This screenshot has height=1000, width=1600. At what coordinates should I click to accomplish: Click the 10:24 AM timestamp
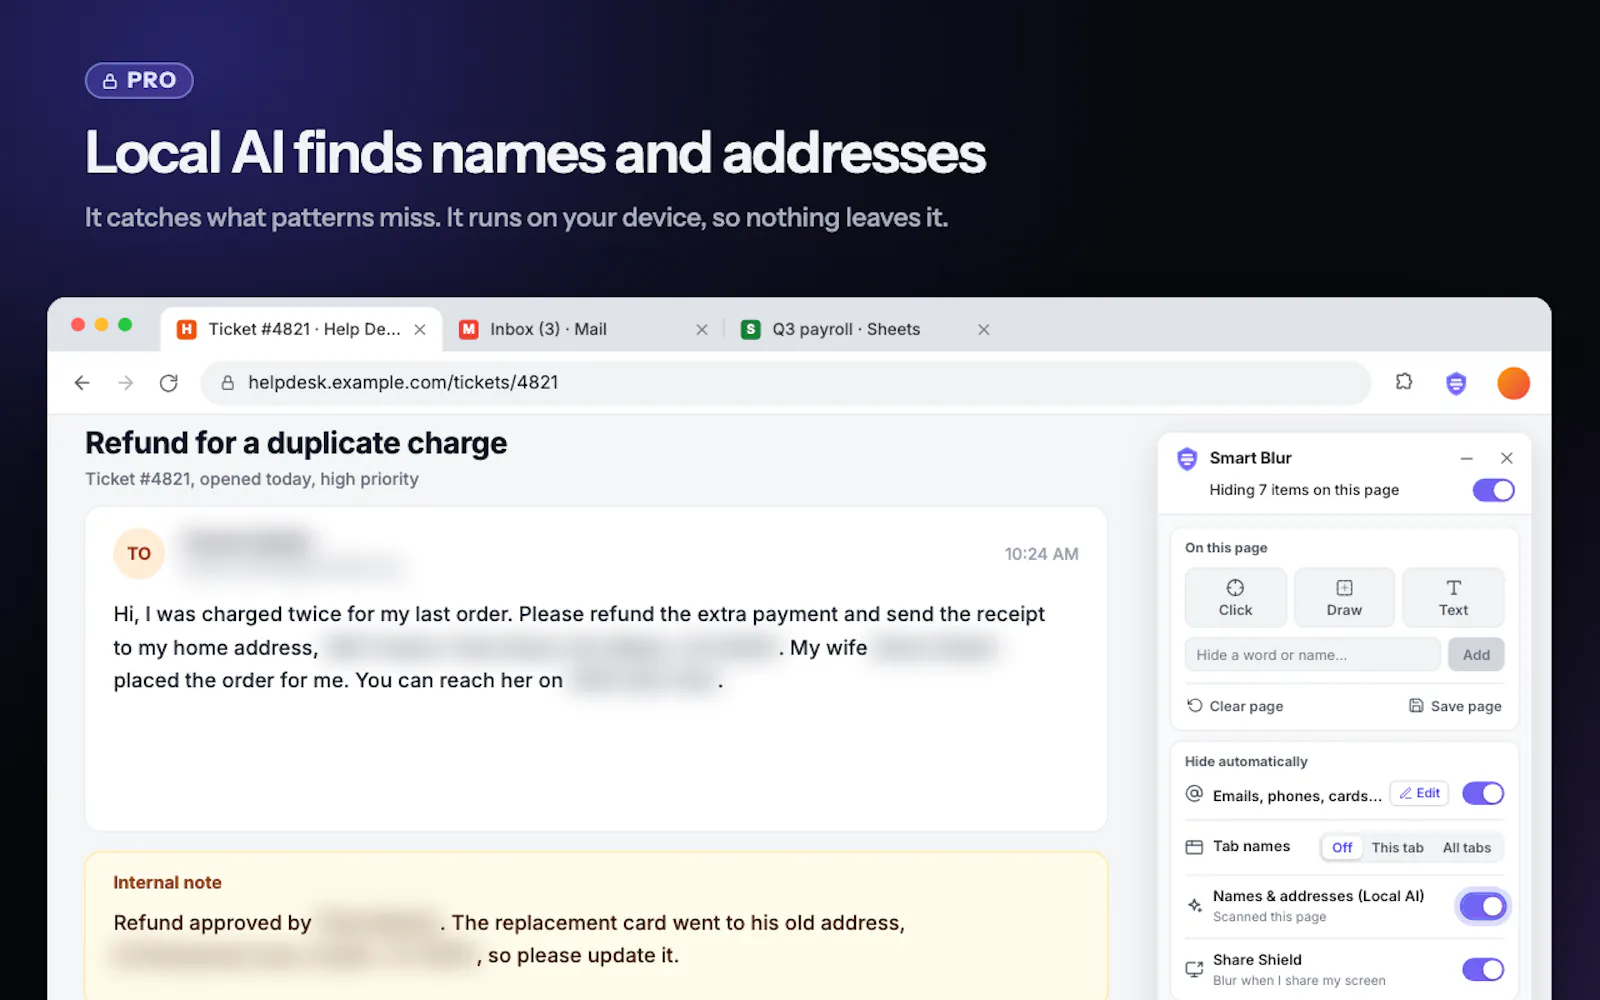1041,554
